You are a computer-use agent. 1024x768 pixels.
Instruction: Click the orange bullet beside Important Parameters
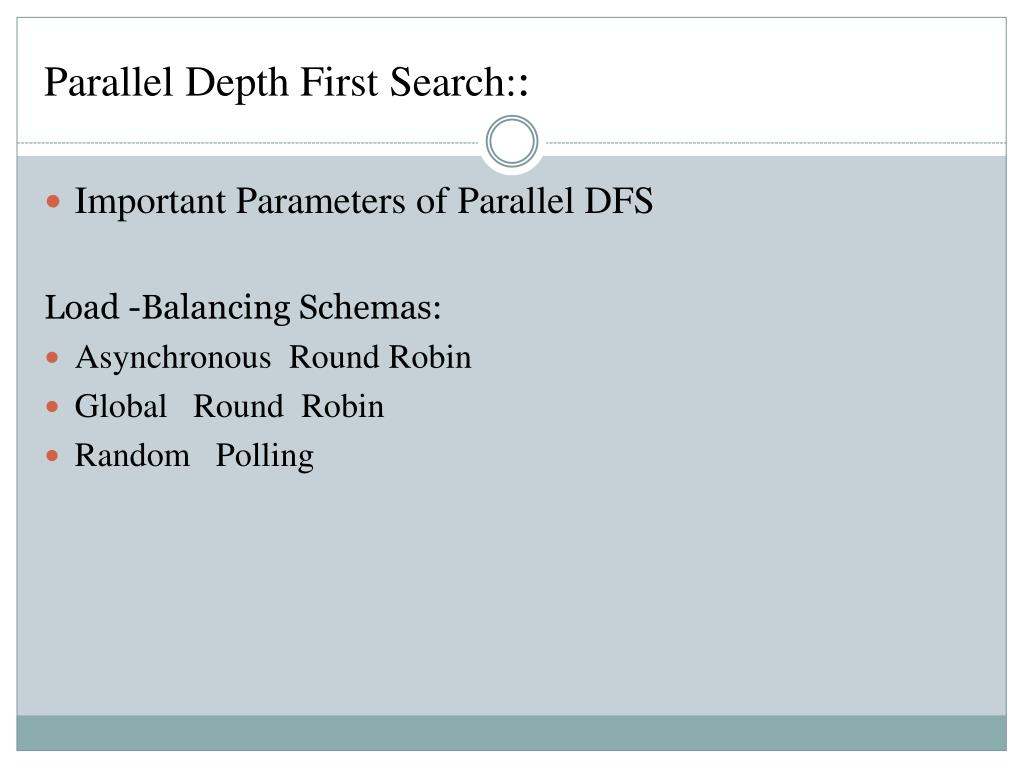(53, 201)
